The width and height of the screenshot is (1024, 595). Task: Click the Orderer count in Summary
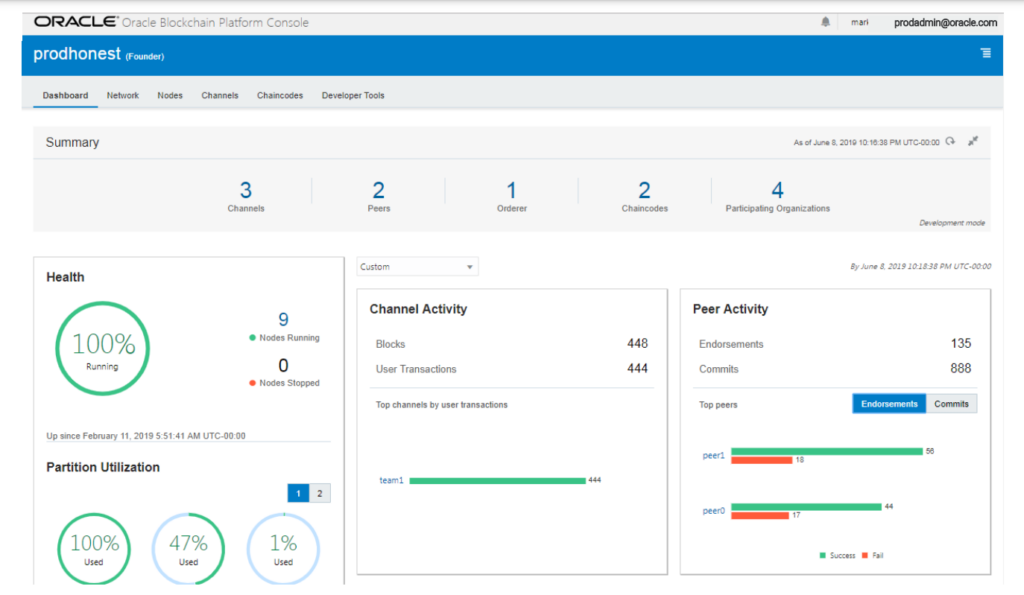(x=511, y=190)
